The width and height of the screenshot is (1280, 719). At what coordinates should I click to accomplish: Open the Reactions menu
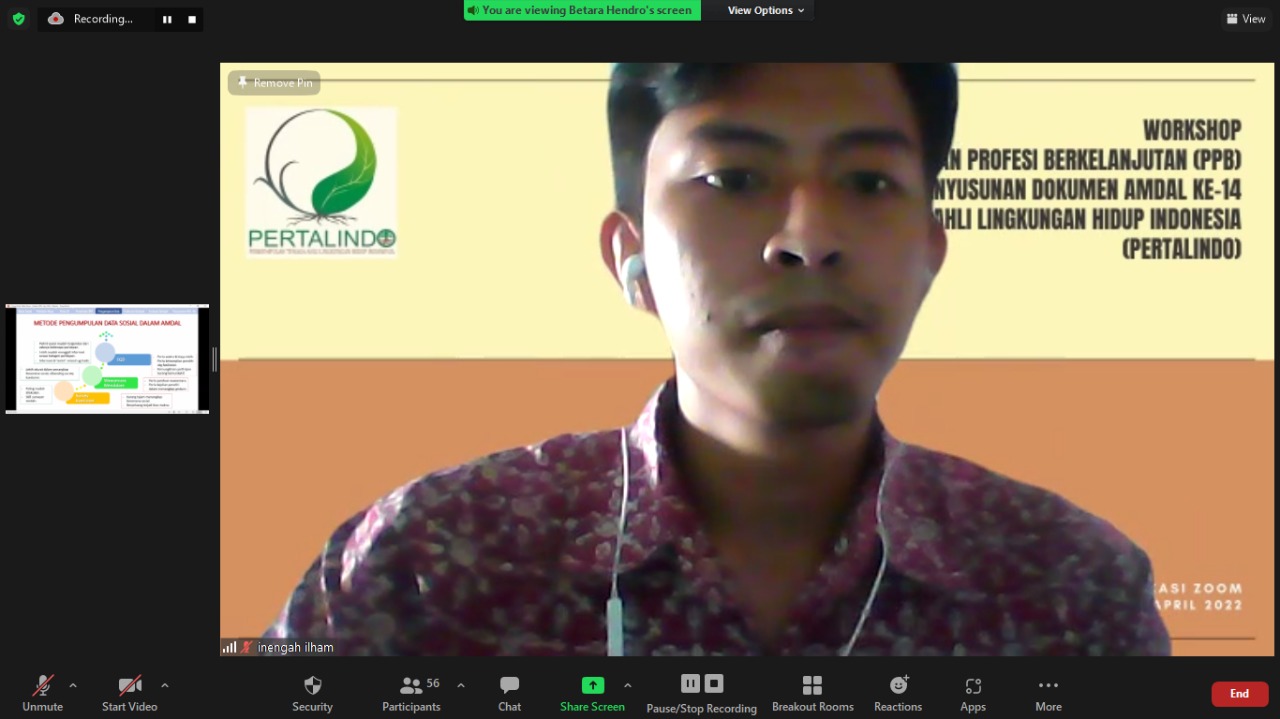898,693
